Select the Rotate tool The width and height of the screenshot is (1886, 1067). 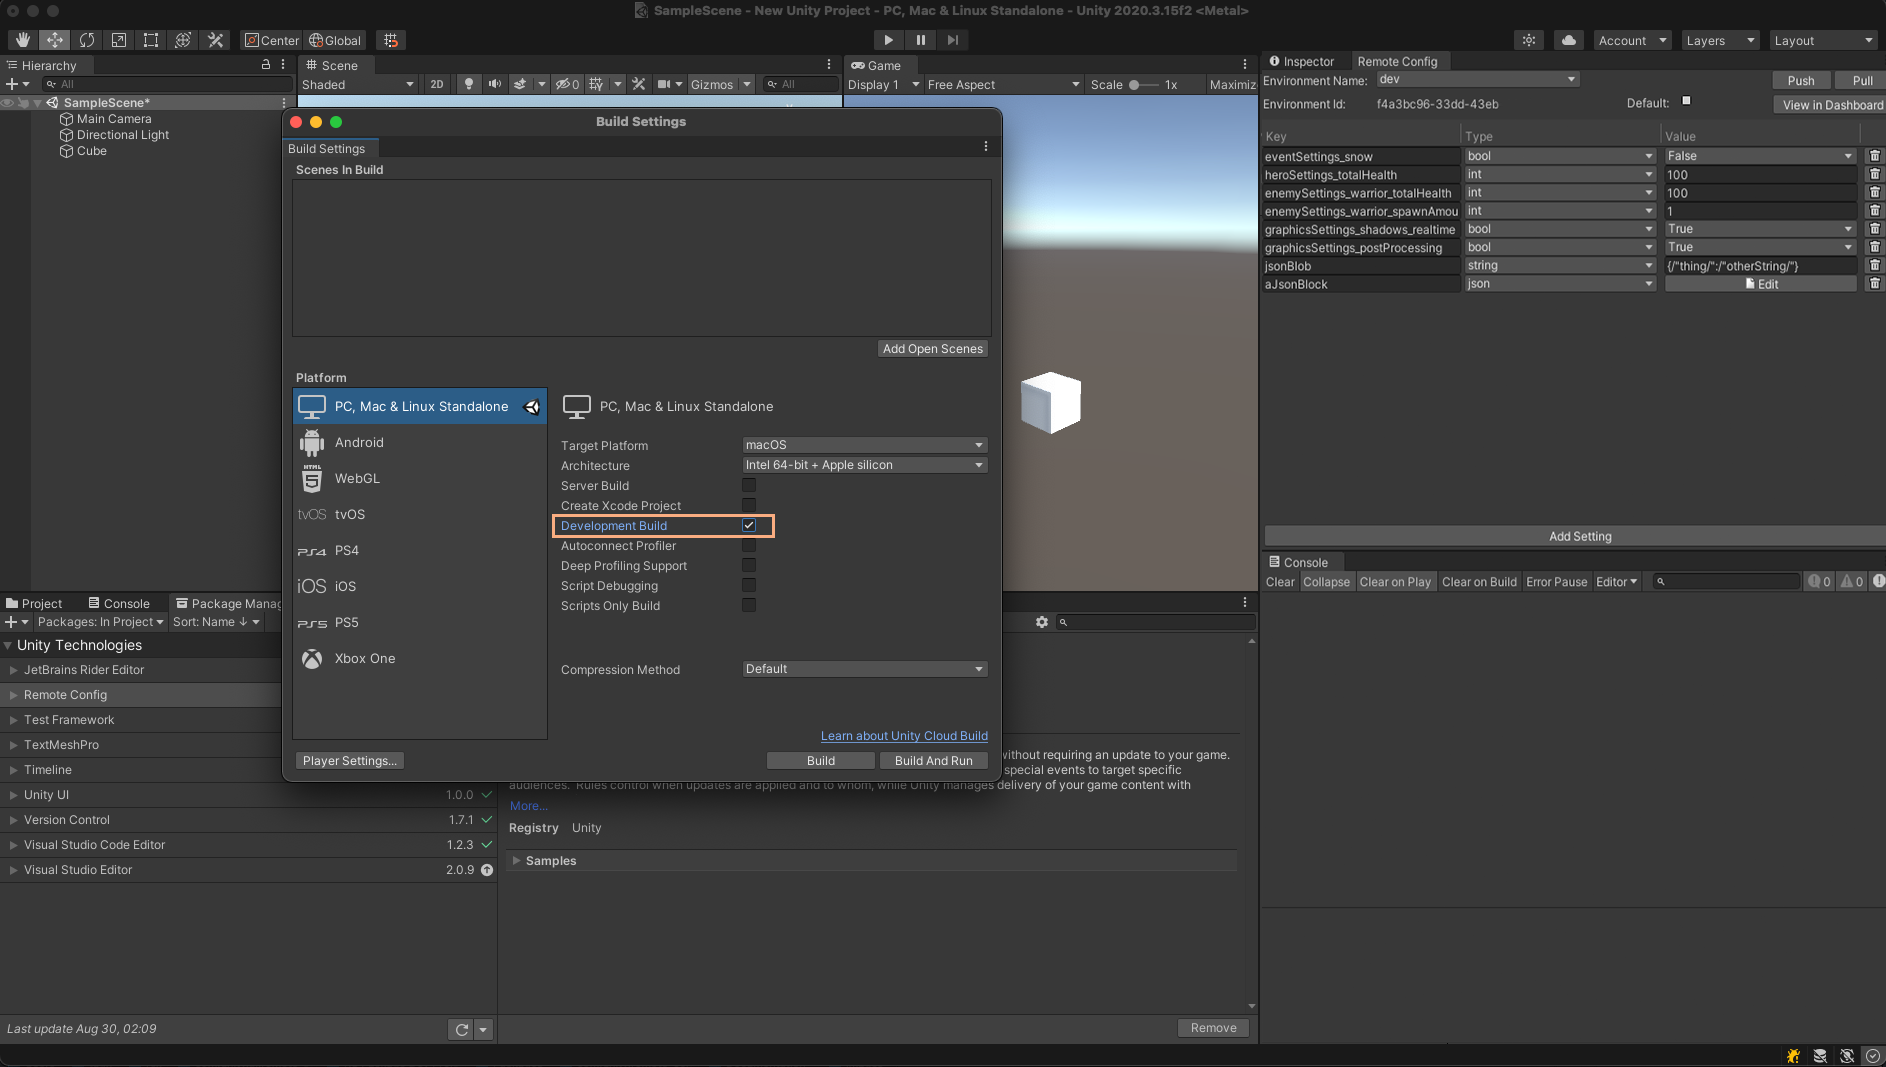pyautogui.click(x=87, y=40)
